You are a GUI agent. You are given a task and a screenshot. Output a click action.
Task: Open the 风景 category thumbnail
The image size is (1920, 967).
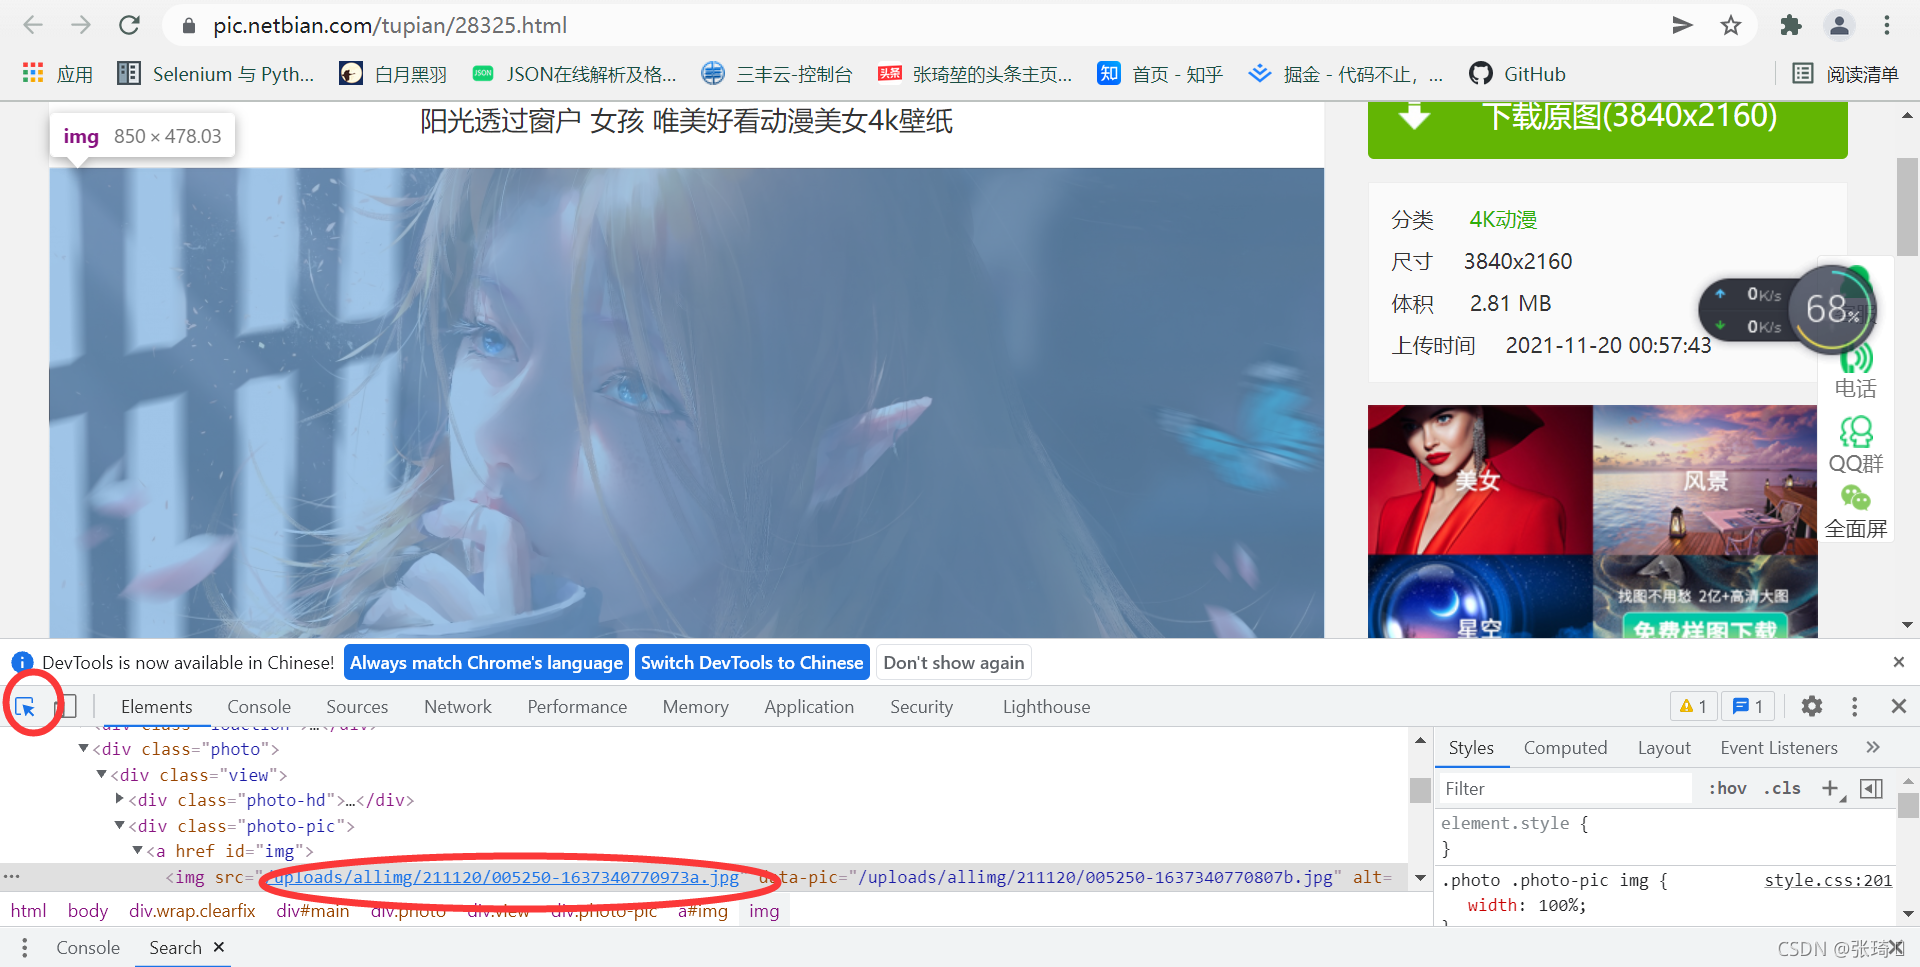tap(1704, 479)
